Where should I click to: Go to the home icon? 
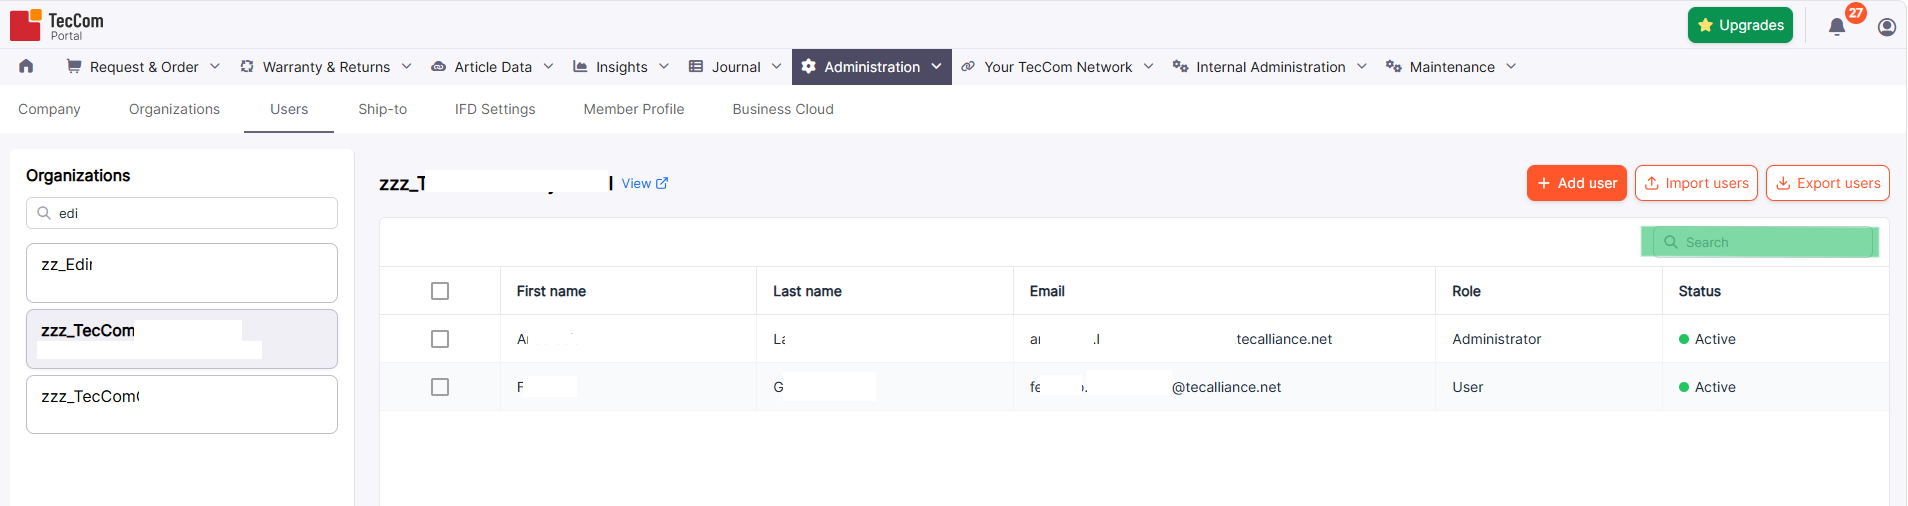coord(26,66)
